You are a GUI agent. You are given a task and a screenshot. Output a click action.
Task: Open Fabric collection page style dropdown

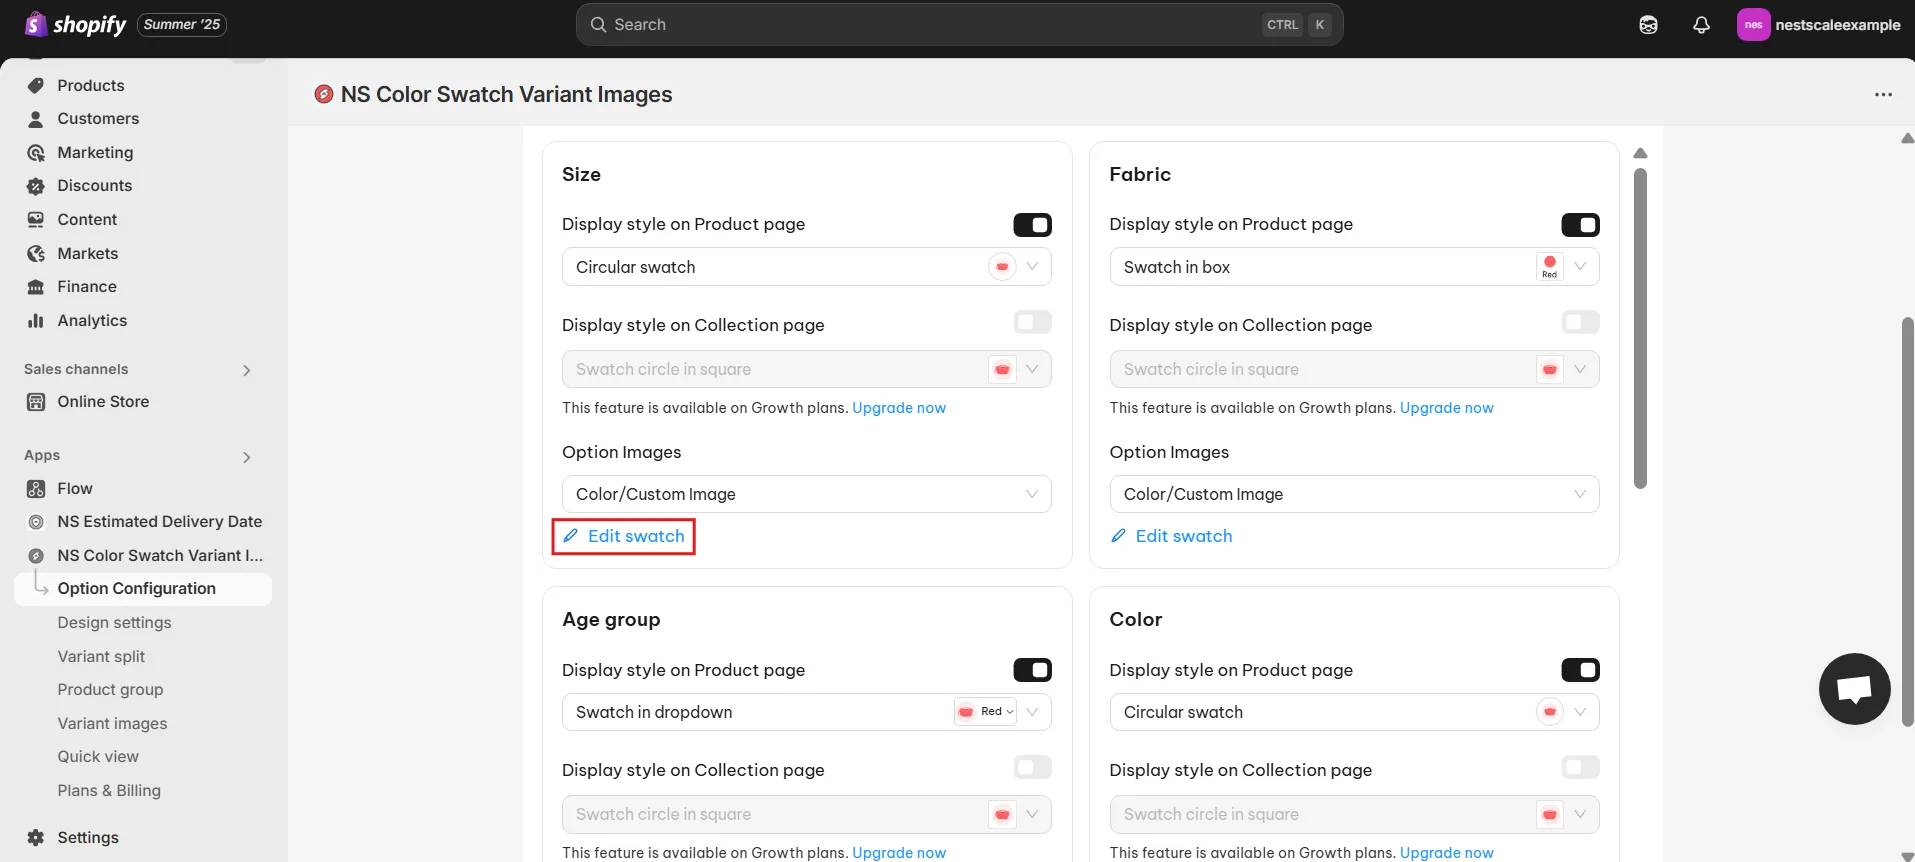coord(1354,369)
